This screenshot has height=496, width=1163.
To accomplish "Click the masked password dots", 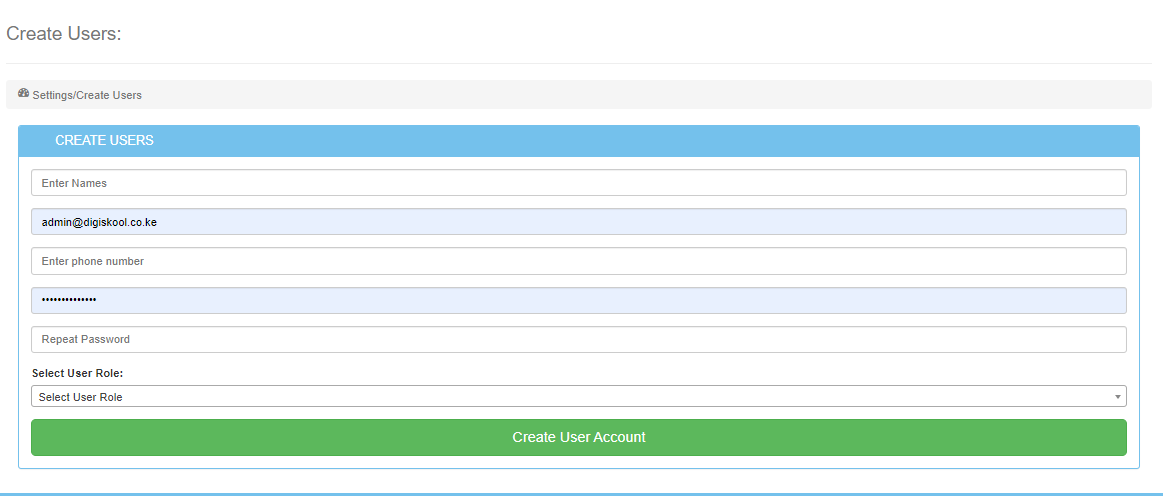I will click(x=69, y=300).
